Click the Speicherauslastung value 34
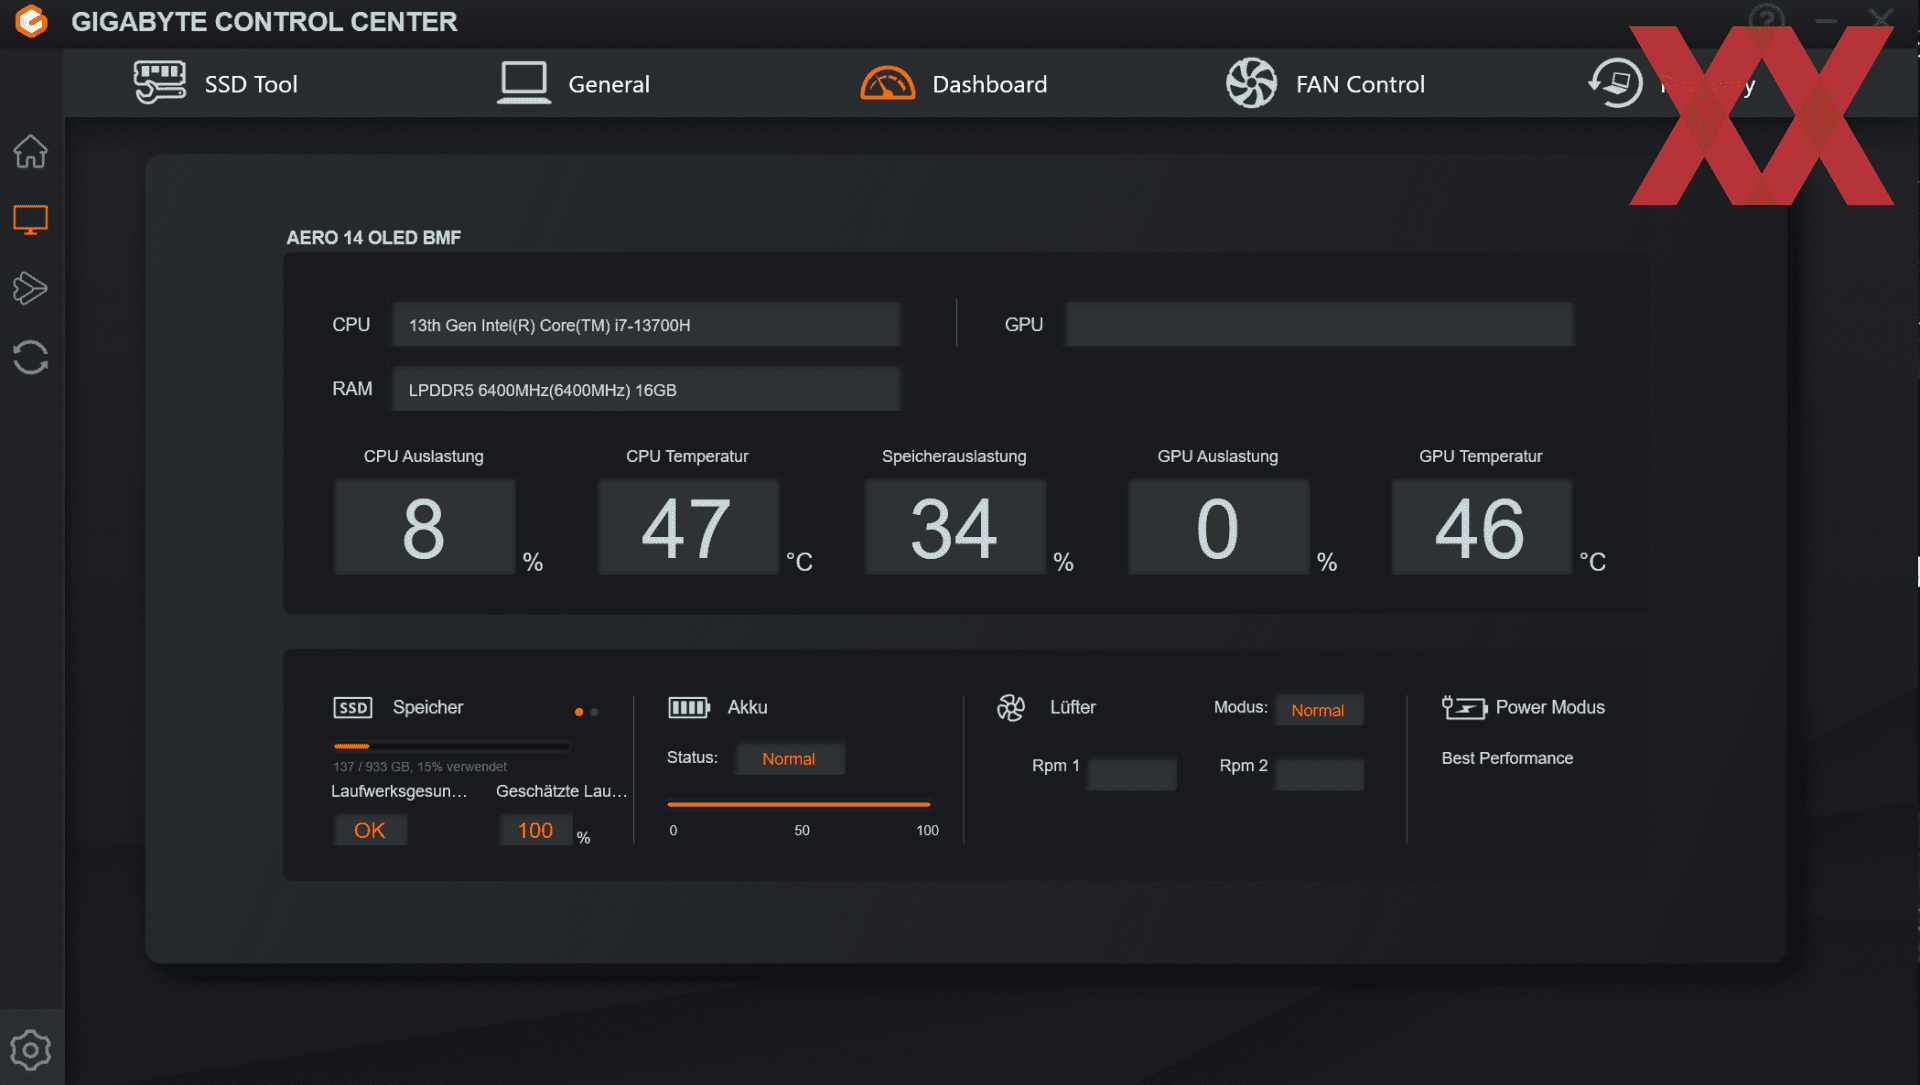 pyautogui.click(x=954, y=527)
